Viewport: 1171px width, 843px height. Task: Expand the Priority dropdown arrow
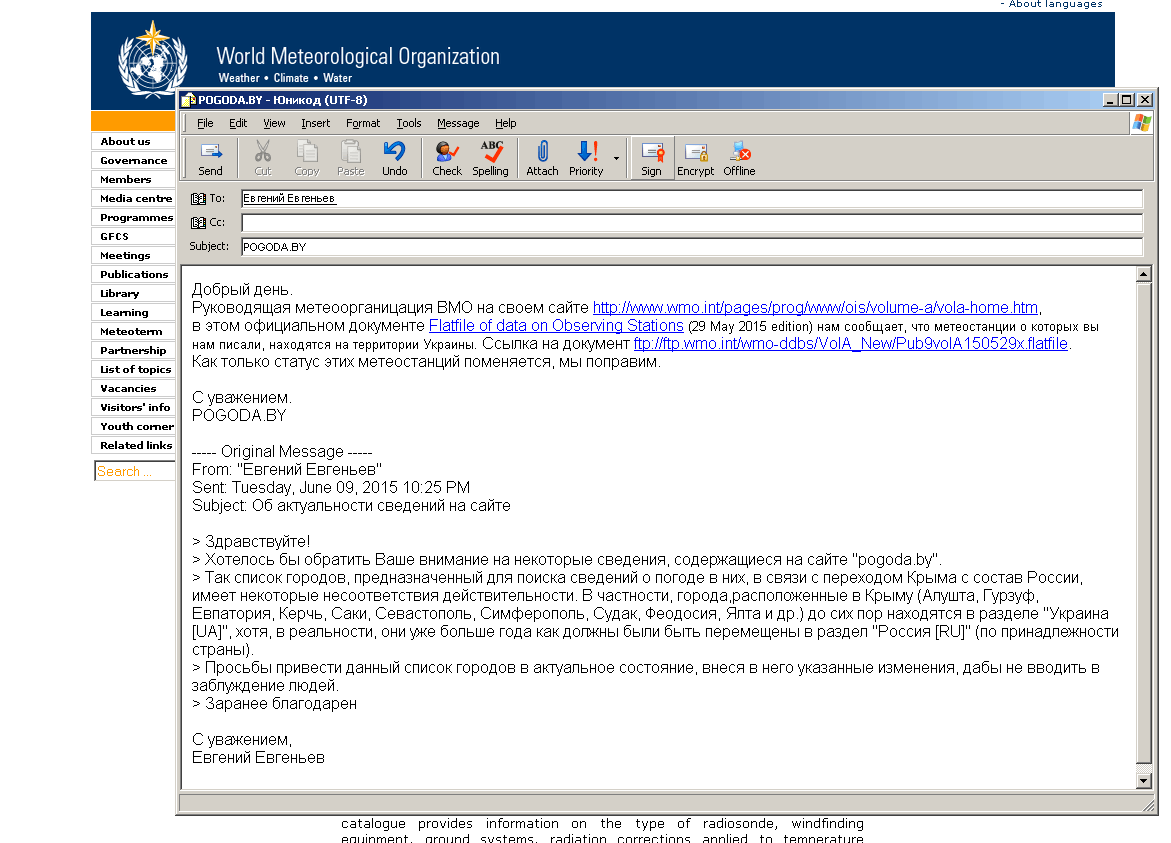pos(616,158)
